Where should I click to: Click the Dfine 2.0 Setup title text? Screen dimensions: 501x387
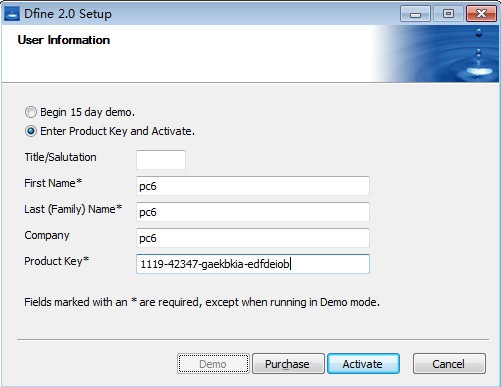tap(68, 14)
